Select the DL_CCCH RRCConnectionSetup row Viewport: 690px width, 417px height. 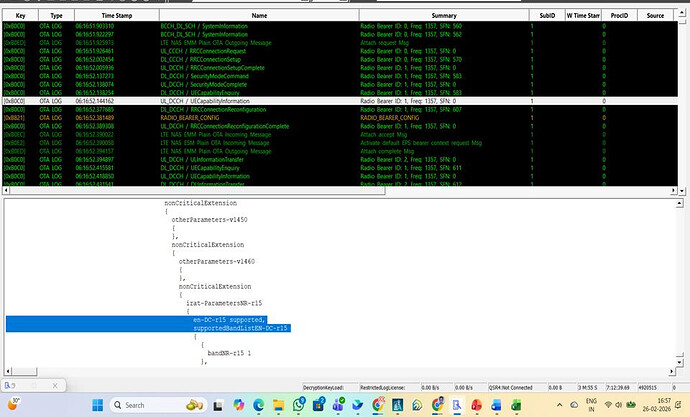coord(340,59)
